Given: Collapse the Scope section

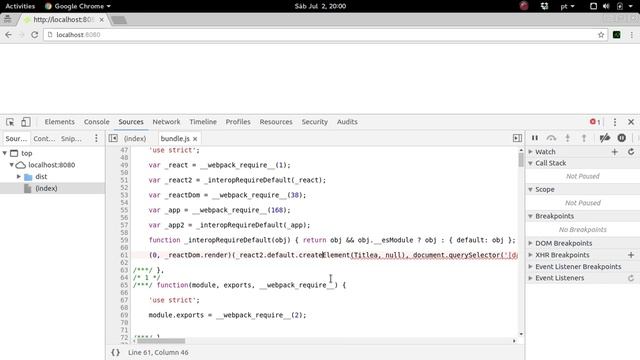Looking at the screenshot, I should click(x=531, y=189).
